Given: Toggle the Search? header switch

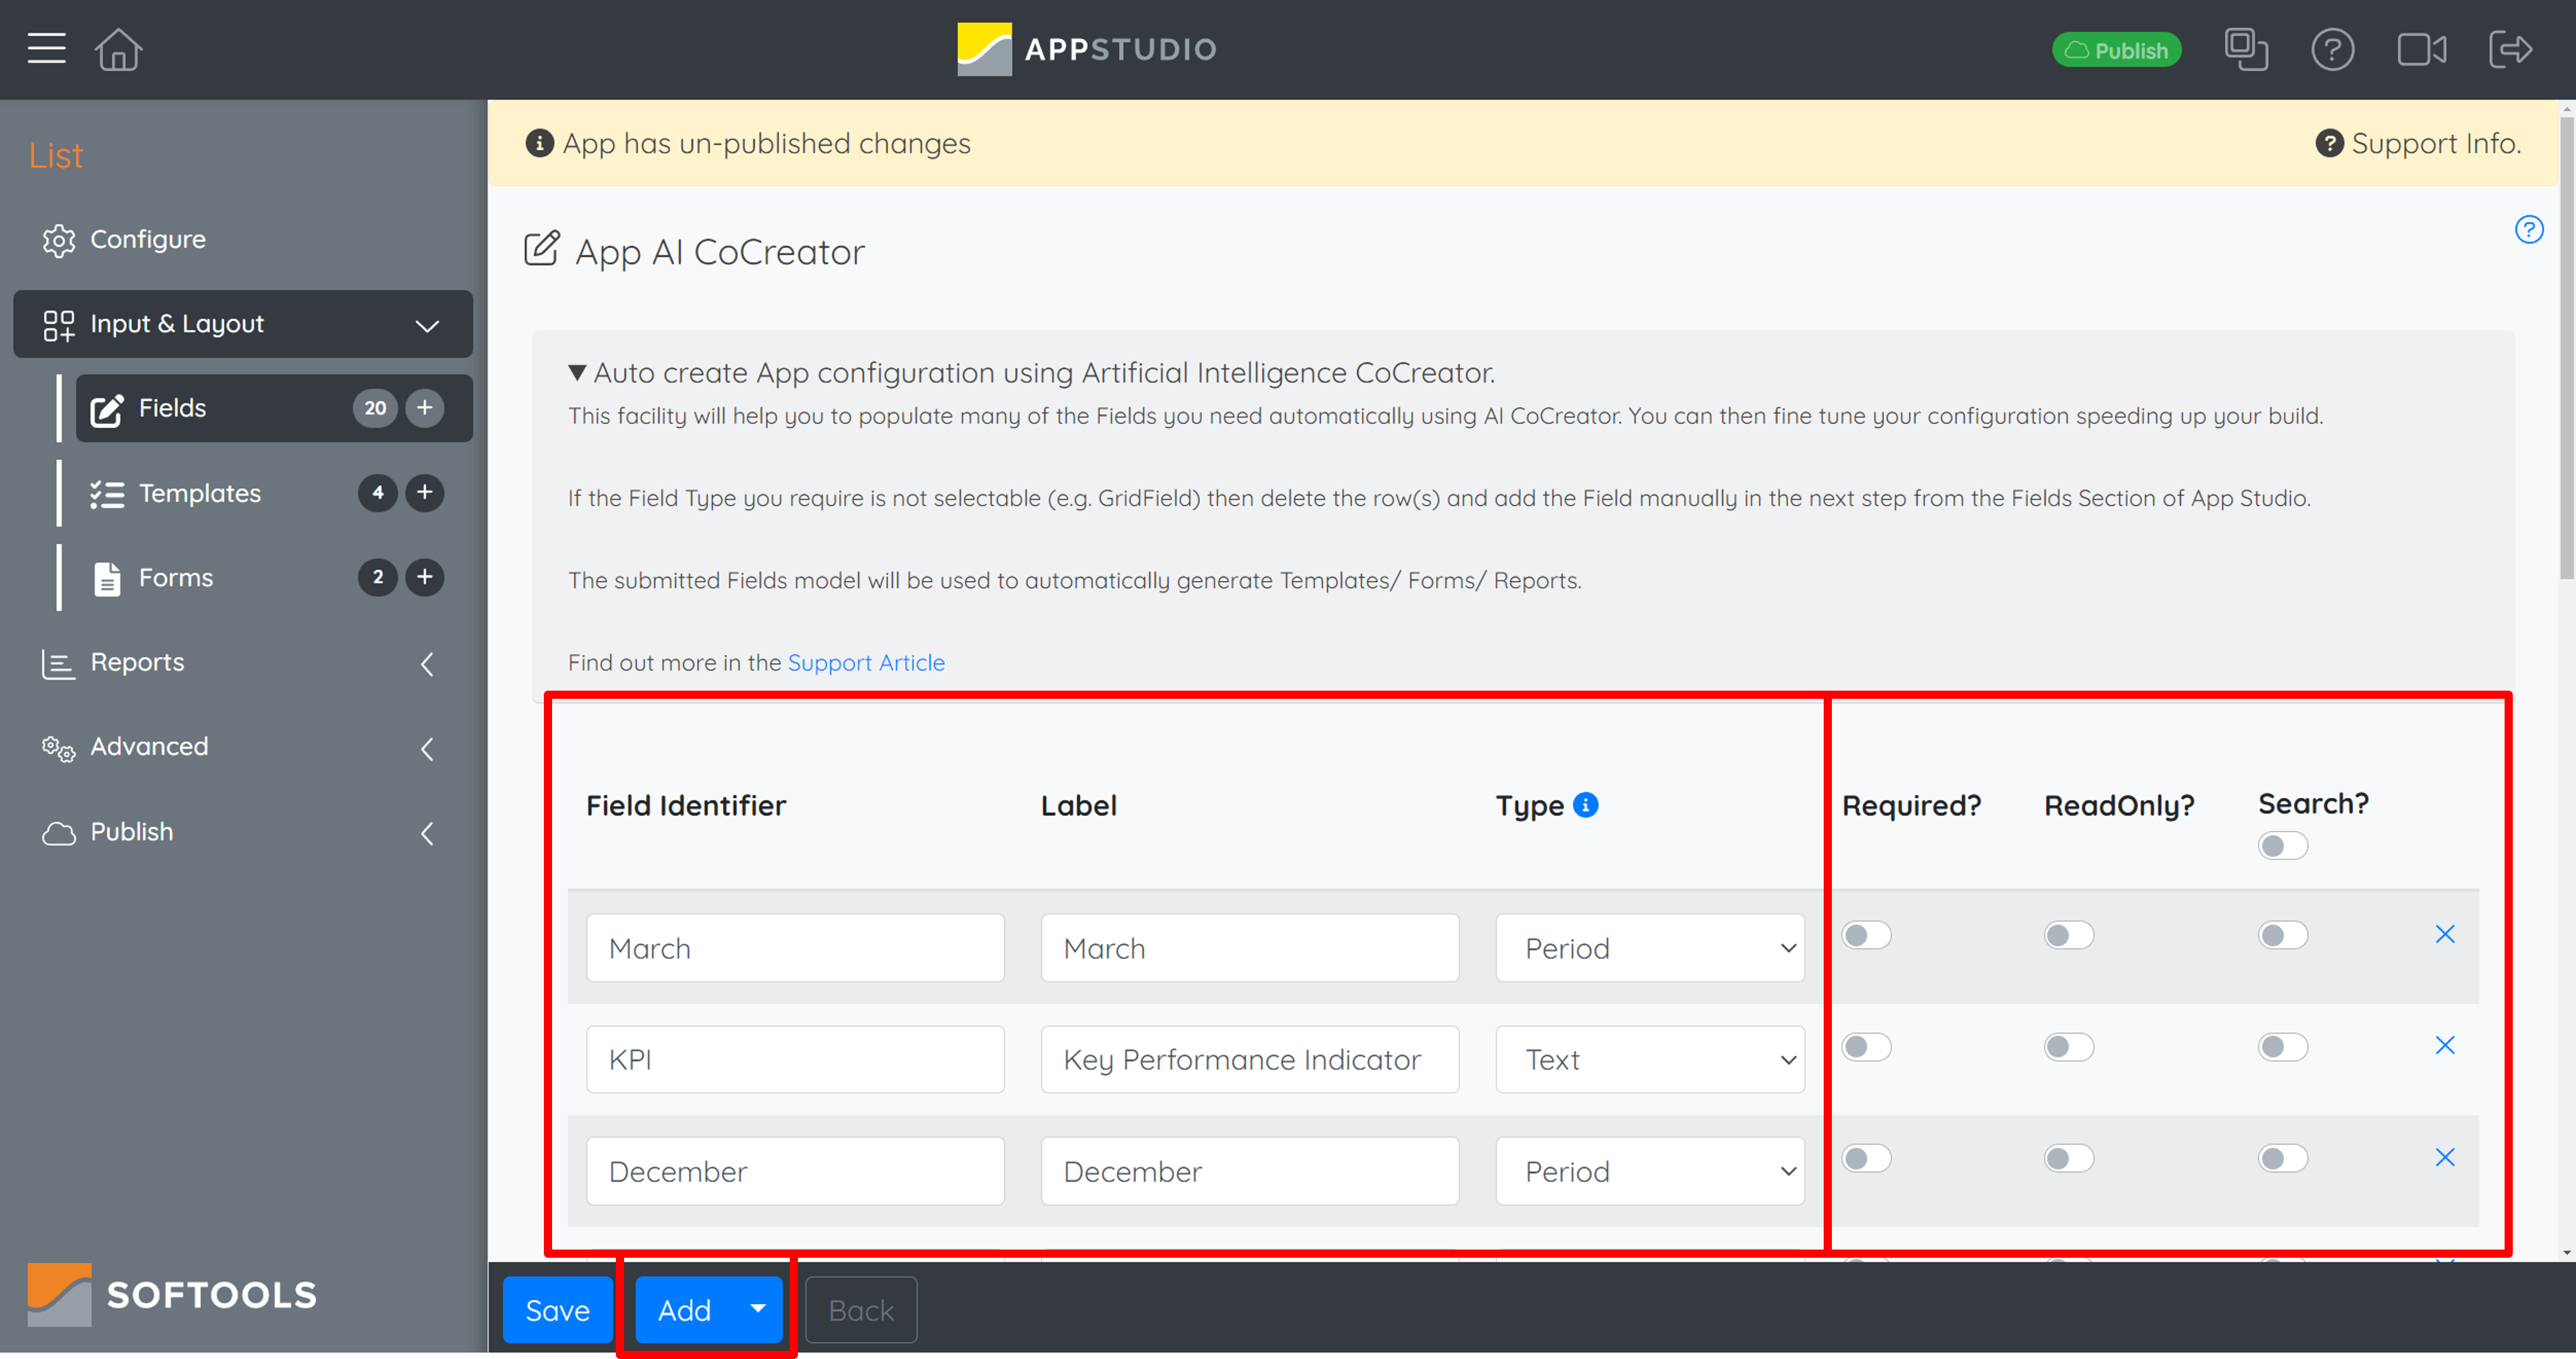Looking at the screenshot, I should [x=2282, y=846].
